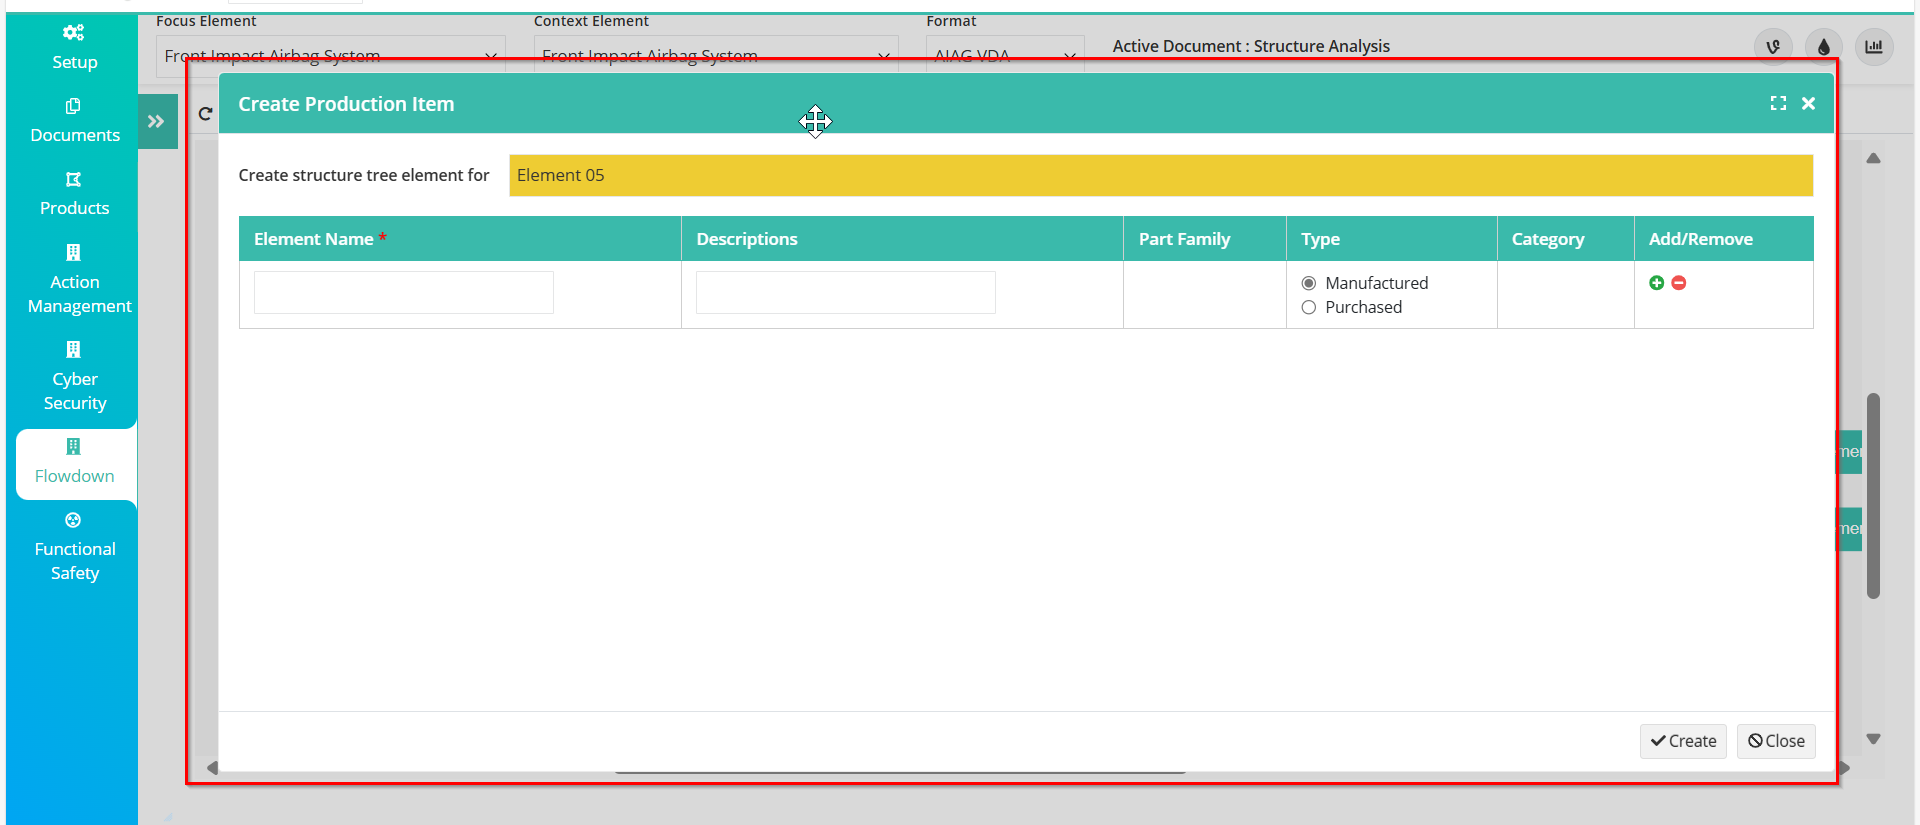
Task: Open Cyber Security in the sidebar
Action: (x=74, y=376)
